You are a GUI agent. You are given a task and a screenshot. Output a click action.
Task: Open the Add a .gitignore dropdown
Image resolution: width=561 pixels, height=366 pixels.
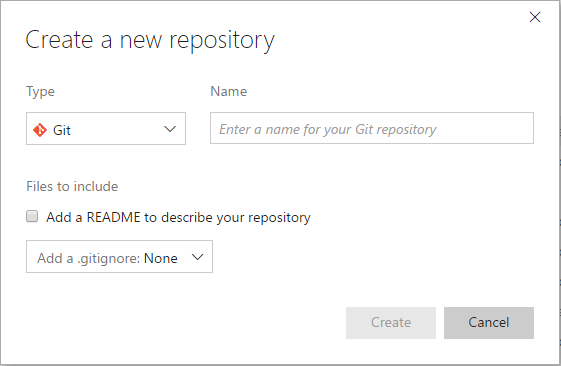tap(119, 257)
